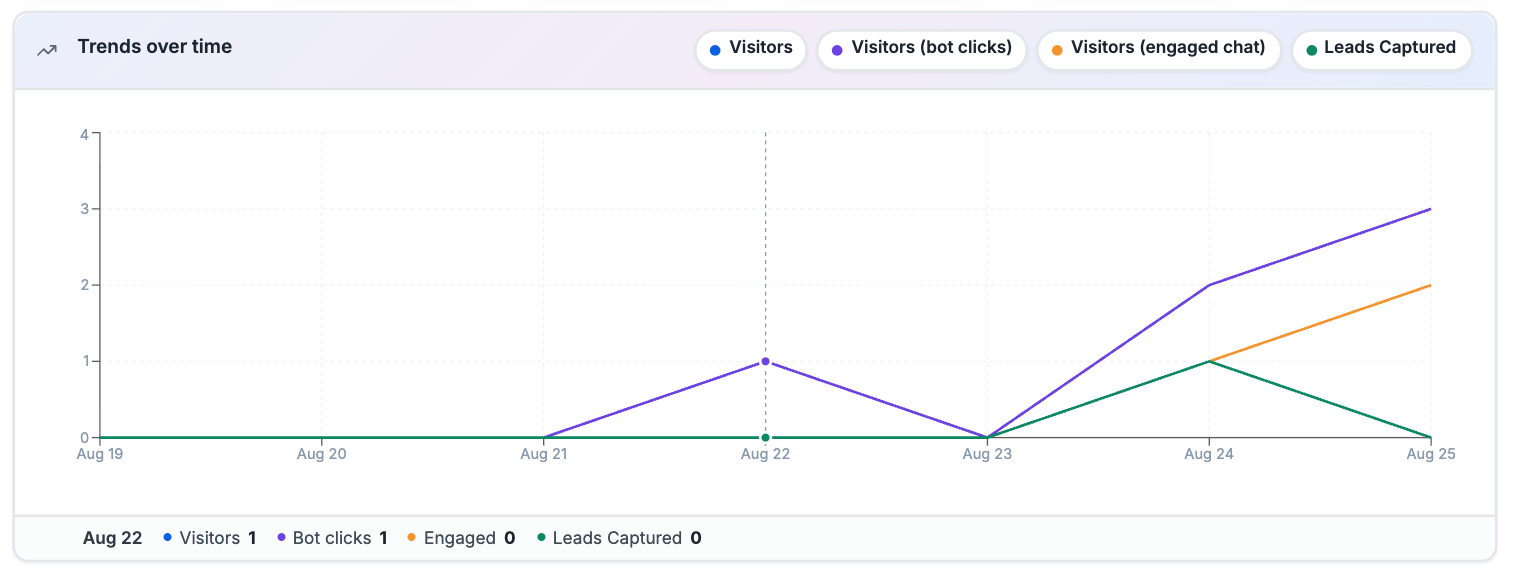Click the y-axis label 2
This screenshot has width=1513, height=579.
(85, 285)
